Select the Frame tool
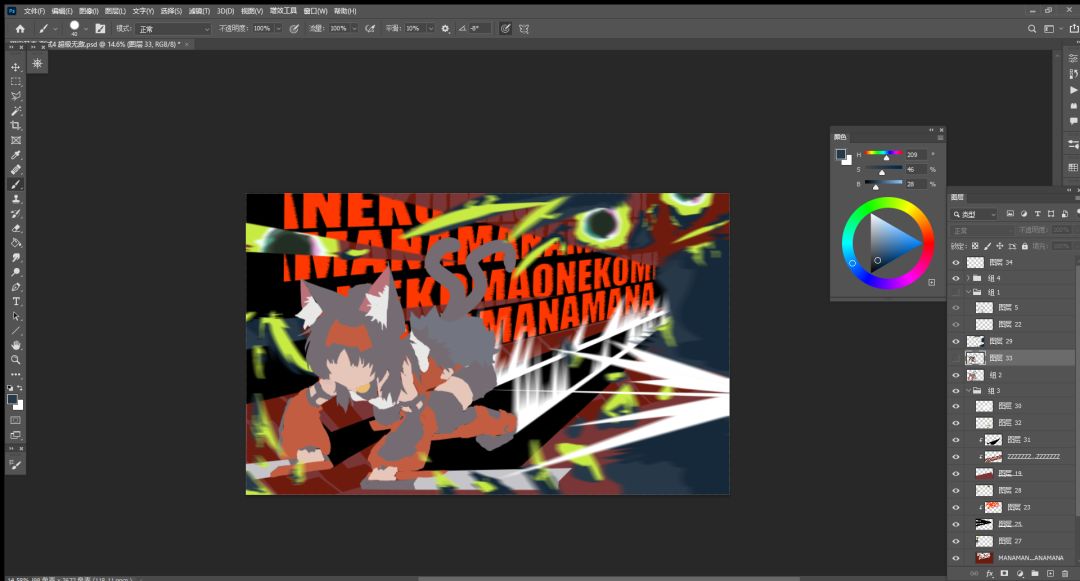Image resolution: width=1080 pixels, height=581 pixels. coord(16,140)
